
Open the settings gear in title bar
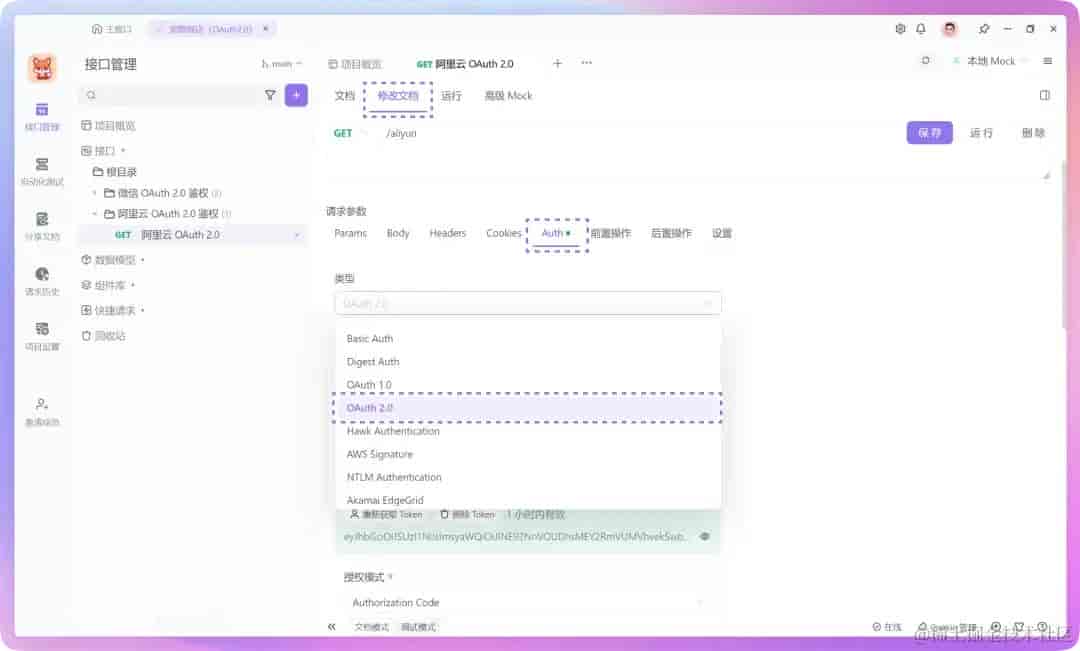tap(900, 29)
